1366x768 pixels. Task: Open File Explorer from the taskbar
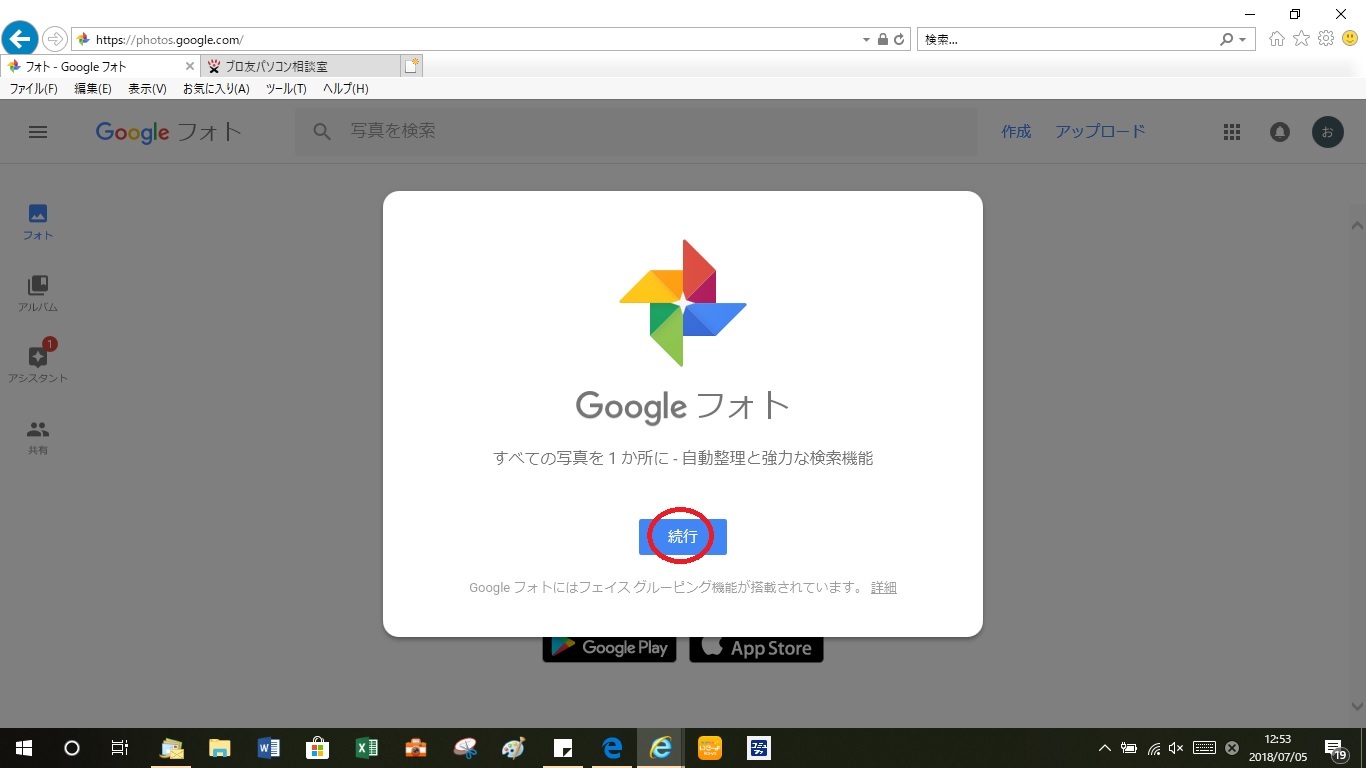(220, 748)
